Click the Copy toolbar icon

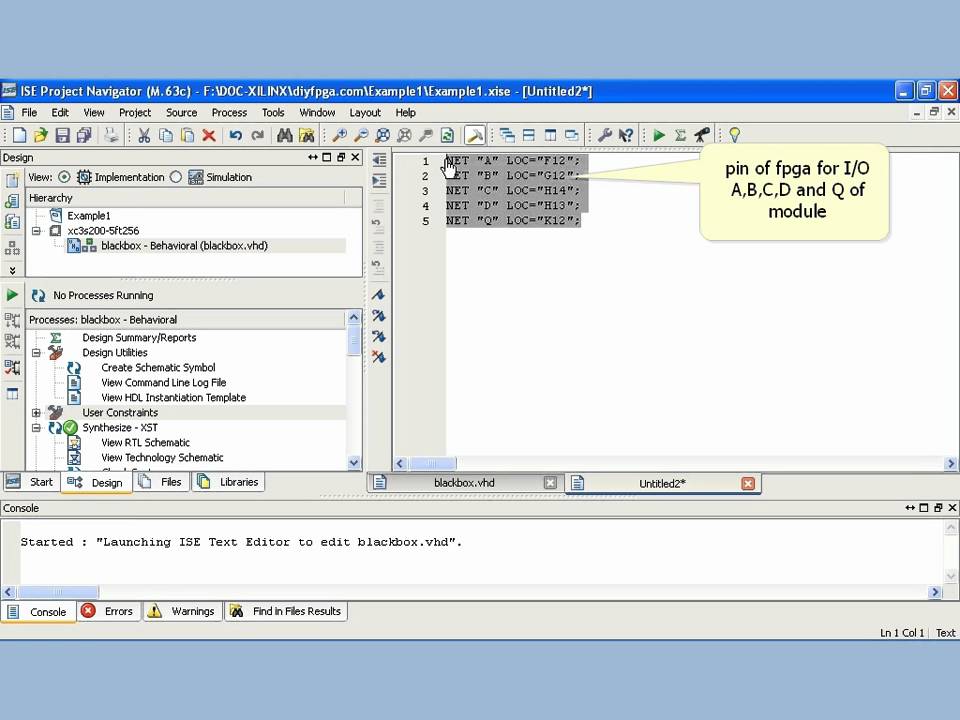165,135
